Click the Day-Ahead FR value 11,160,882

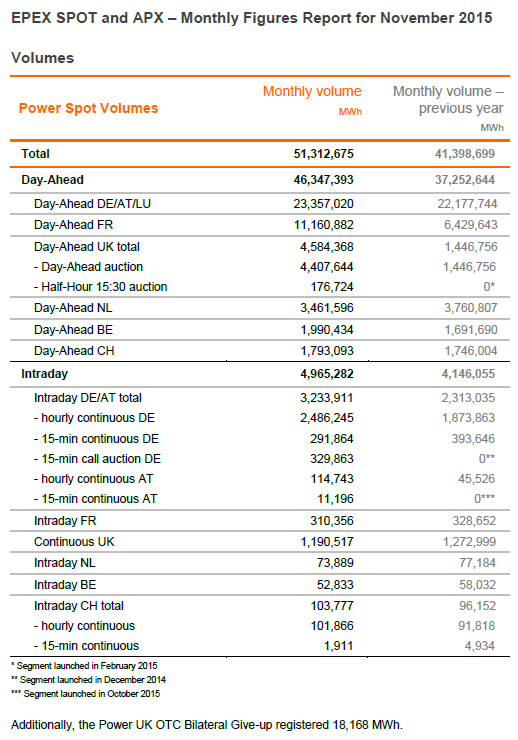coord(324,225)
